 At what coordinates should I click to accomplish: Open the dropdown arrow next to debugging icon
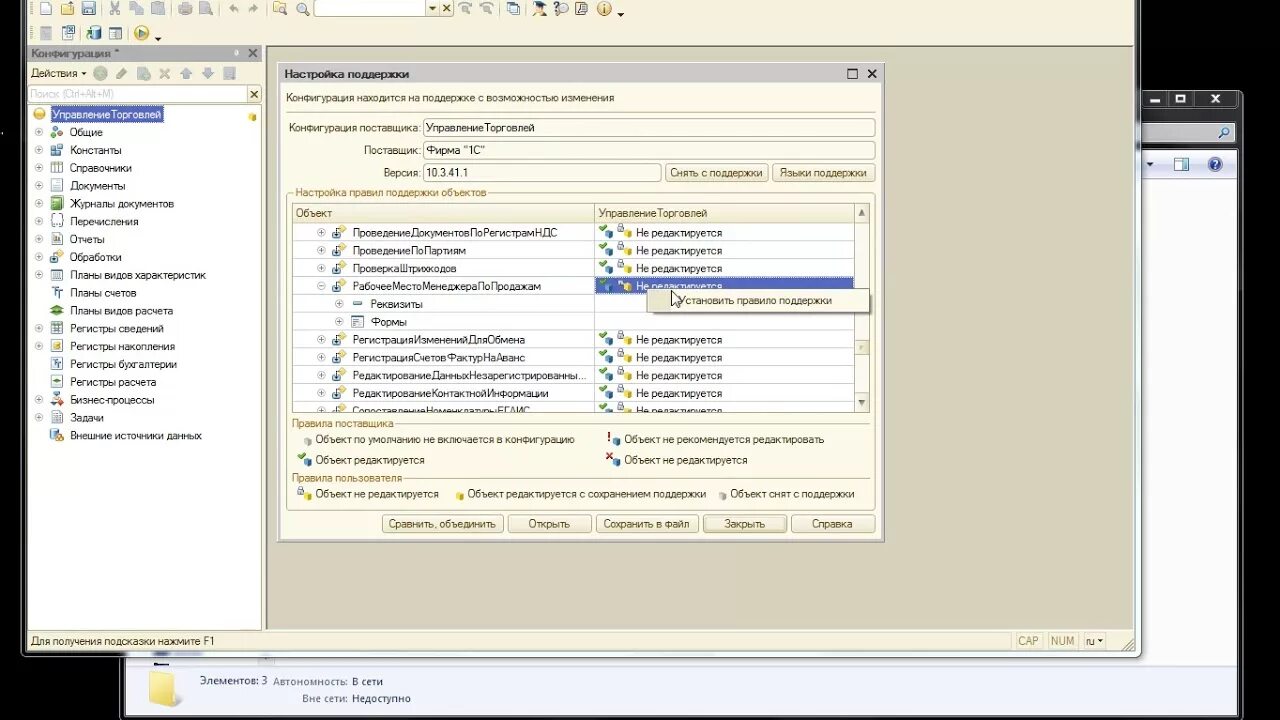point(158,37)
